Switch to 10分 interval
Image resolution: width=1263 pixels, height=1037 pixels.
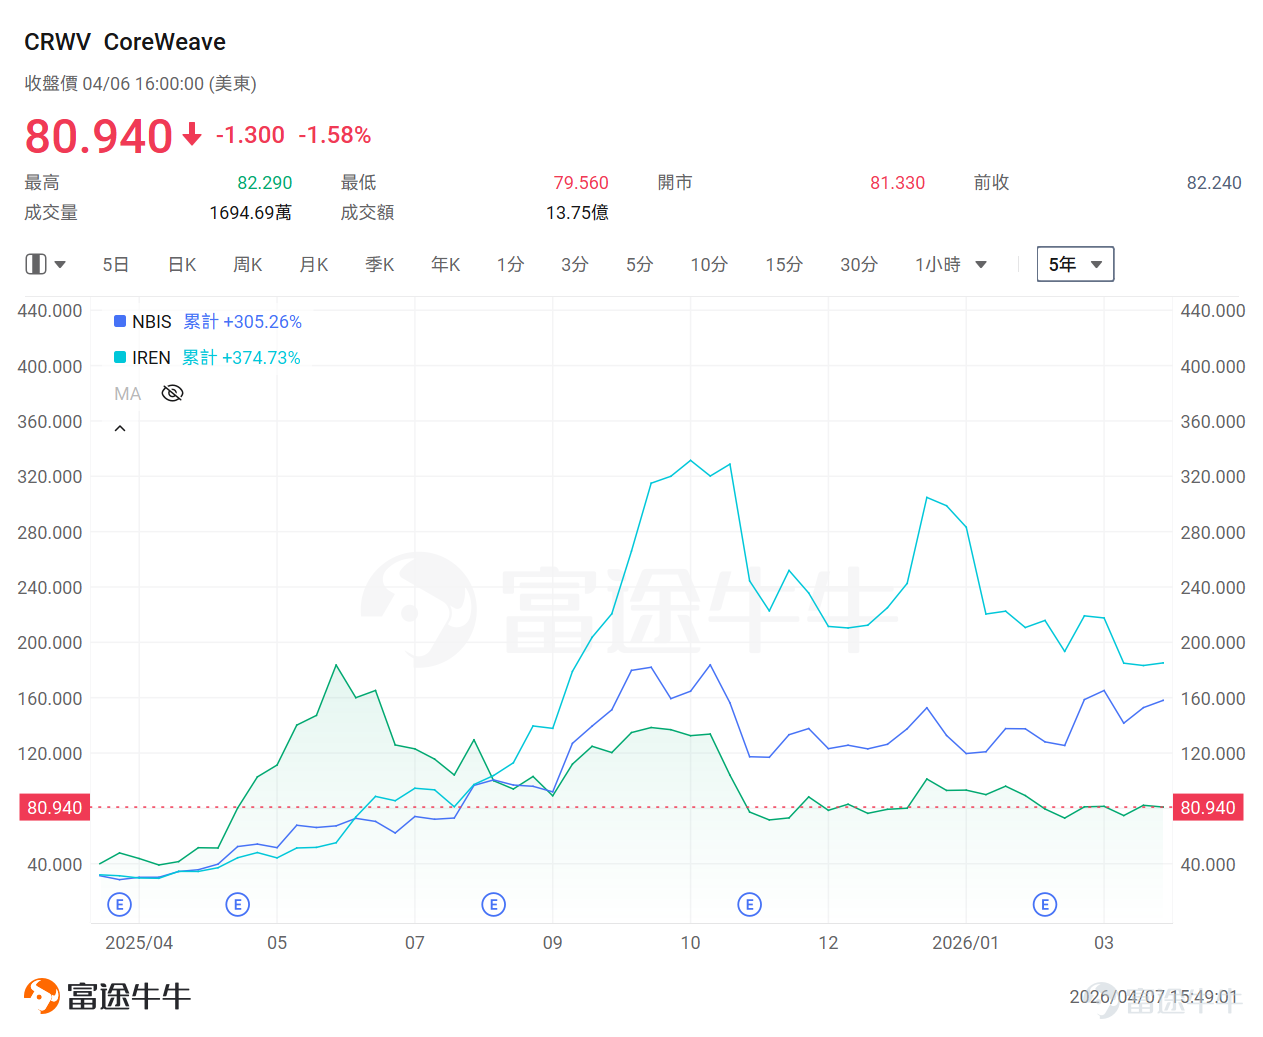[x=709, y=265]
